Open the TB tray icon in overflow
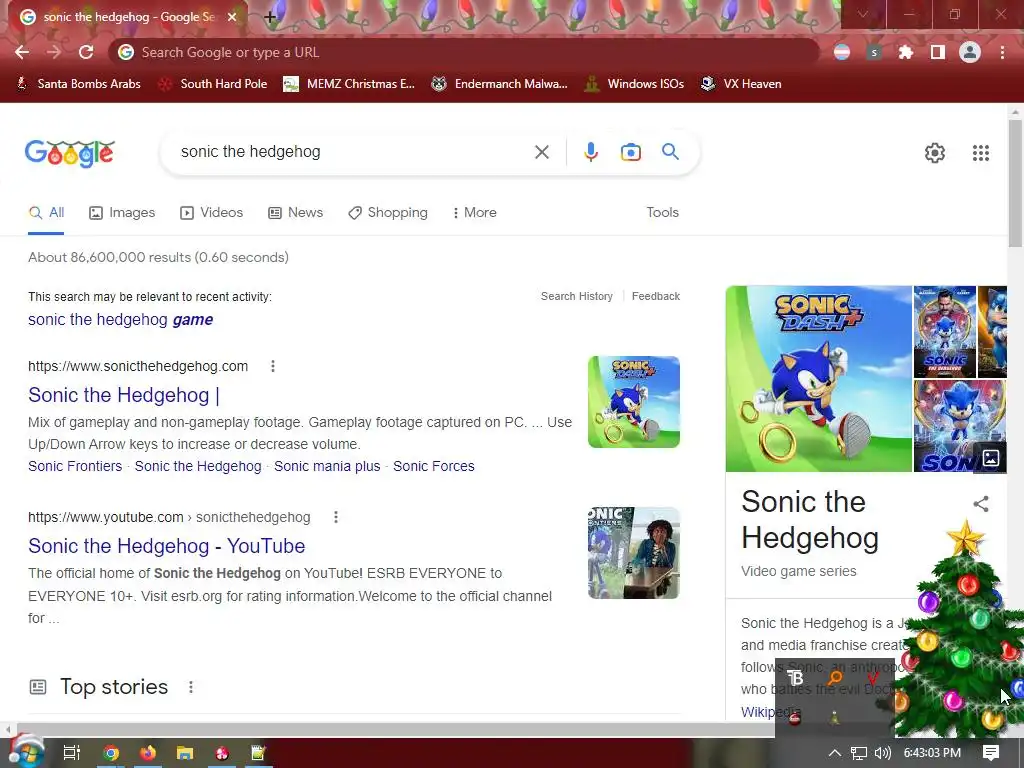Screen dimensions: 1024x768 (x=795, y=678)
